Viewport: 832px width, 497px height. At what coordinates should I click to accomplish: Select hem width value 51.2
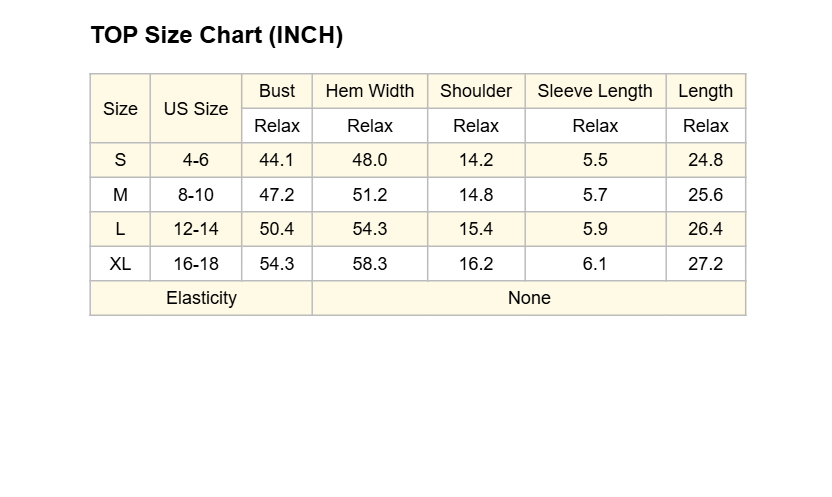370,195
